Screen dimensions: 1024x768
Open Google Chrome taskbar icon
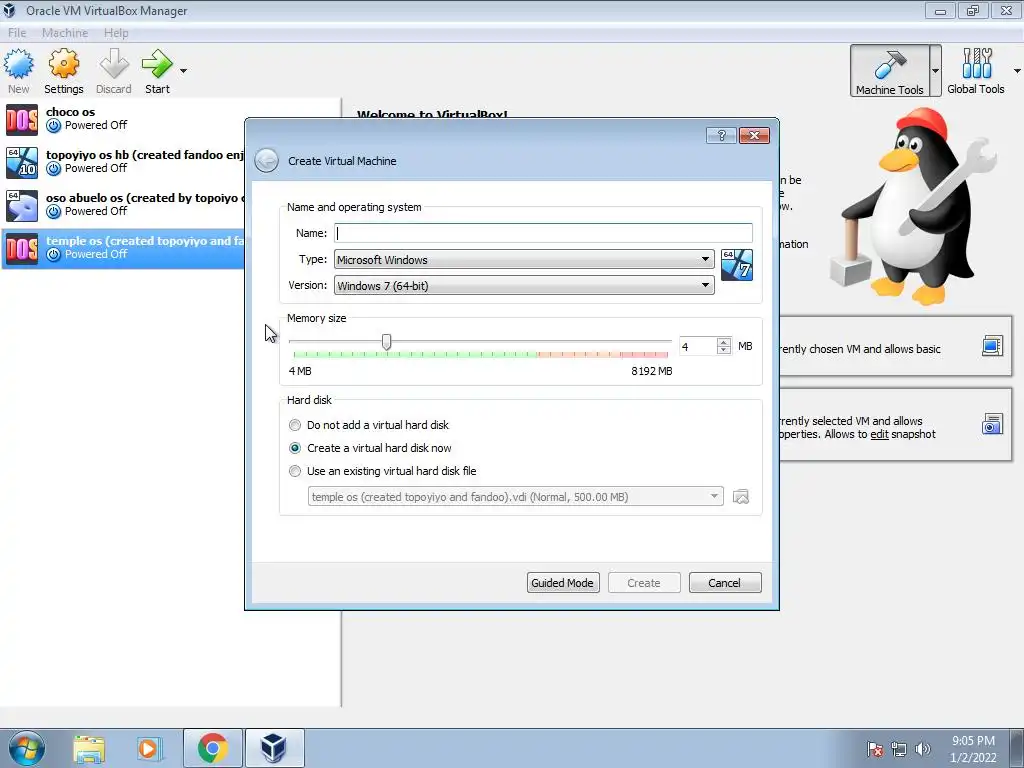(x=212, y=748)
